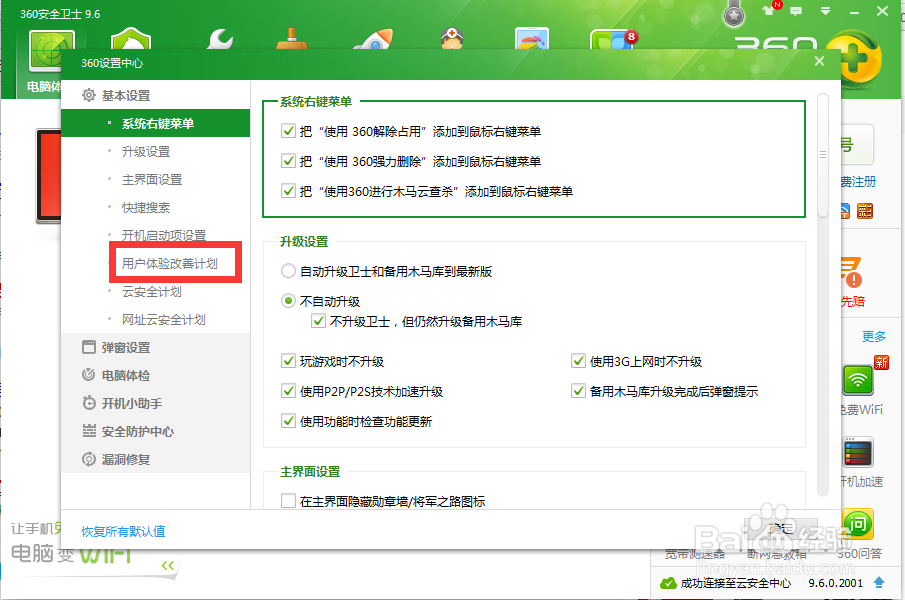Open the 360问答 icon
Screen dimensions: 905x600
[858, 524]
